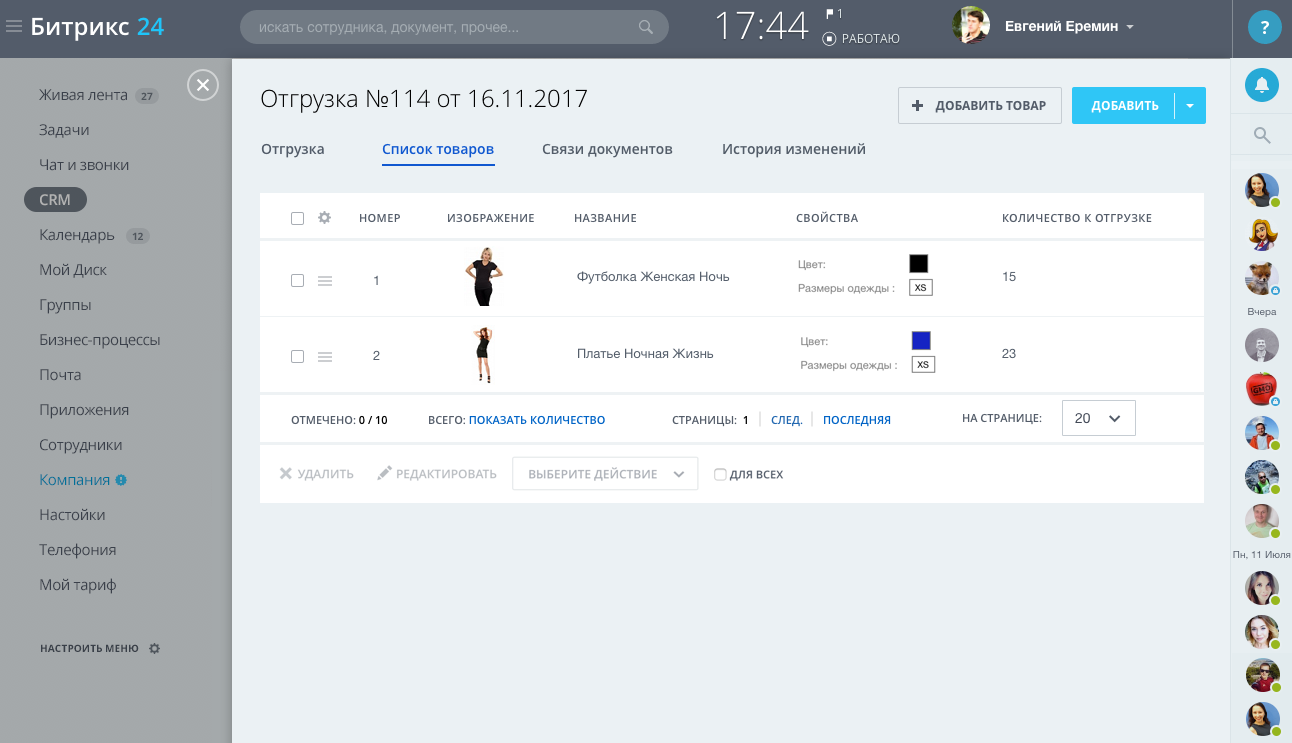Open Евгений Еремин profile avatar
This screenshot has height=743, width=1292.
tap(970, 27)
